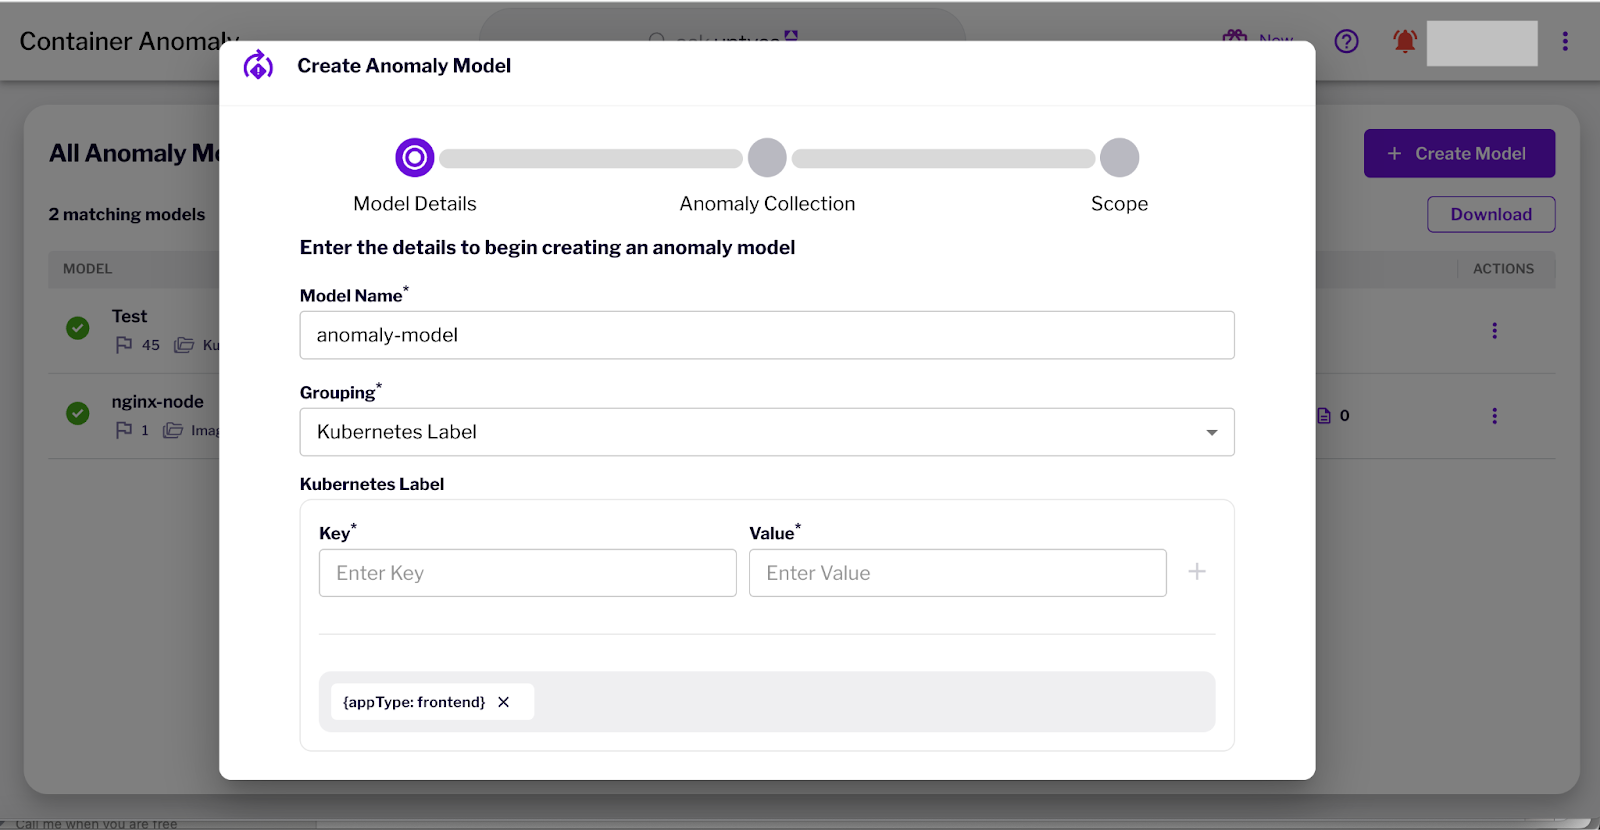Focus the Enter Value text field
The image size is (1600, 830).
click(957, 573)
